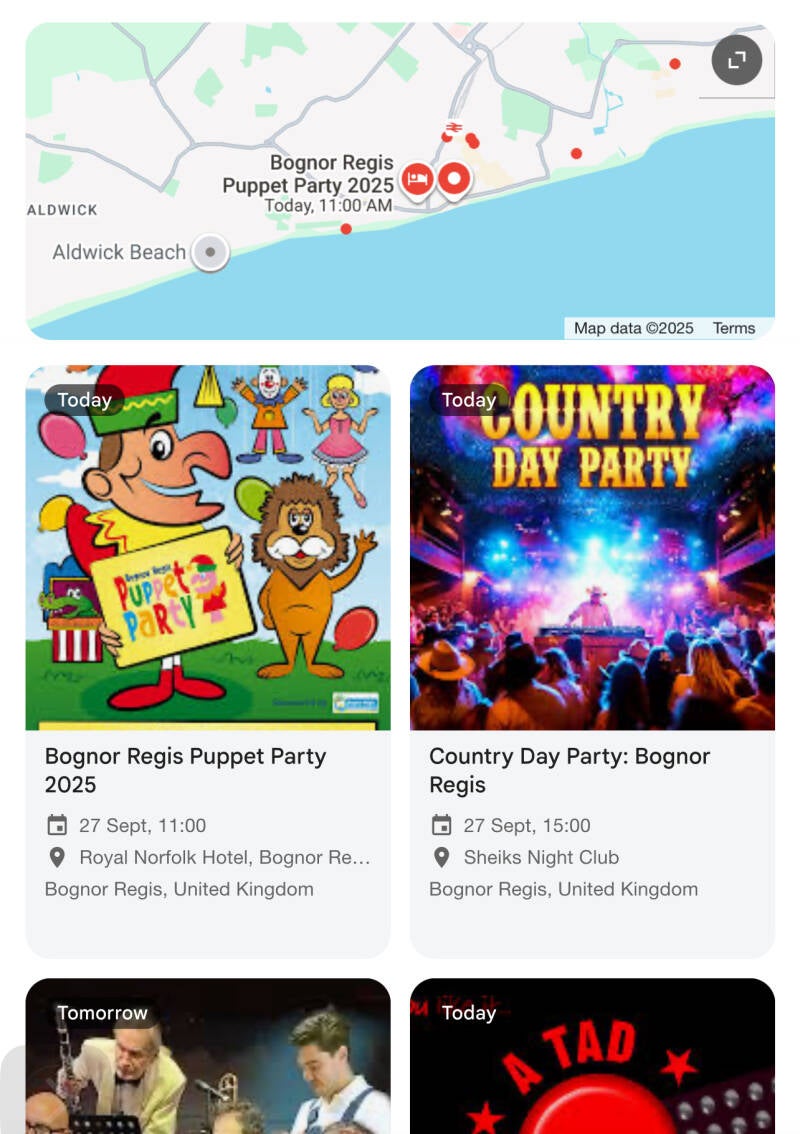Click the Puppet Party cartoon poster image
800x1134 pixels.
(208, 547)
